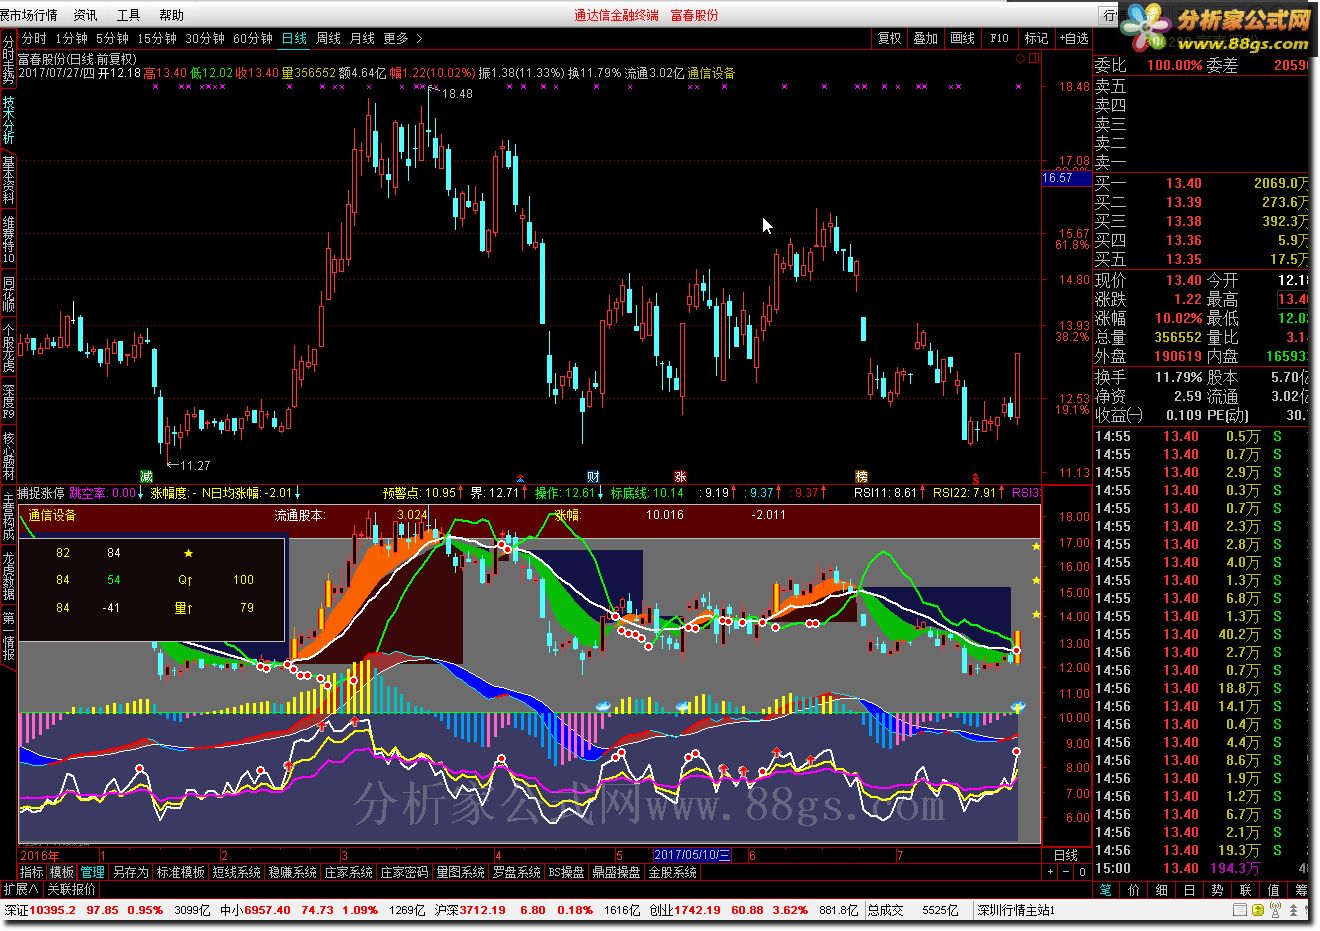
Task: Click the 榜 marker under the chart
Action: click(862, 476)
